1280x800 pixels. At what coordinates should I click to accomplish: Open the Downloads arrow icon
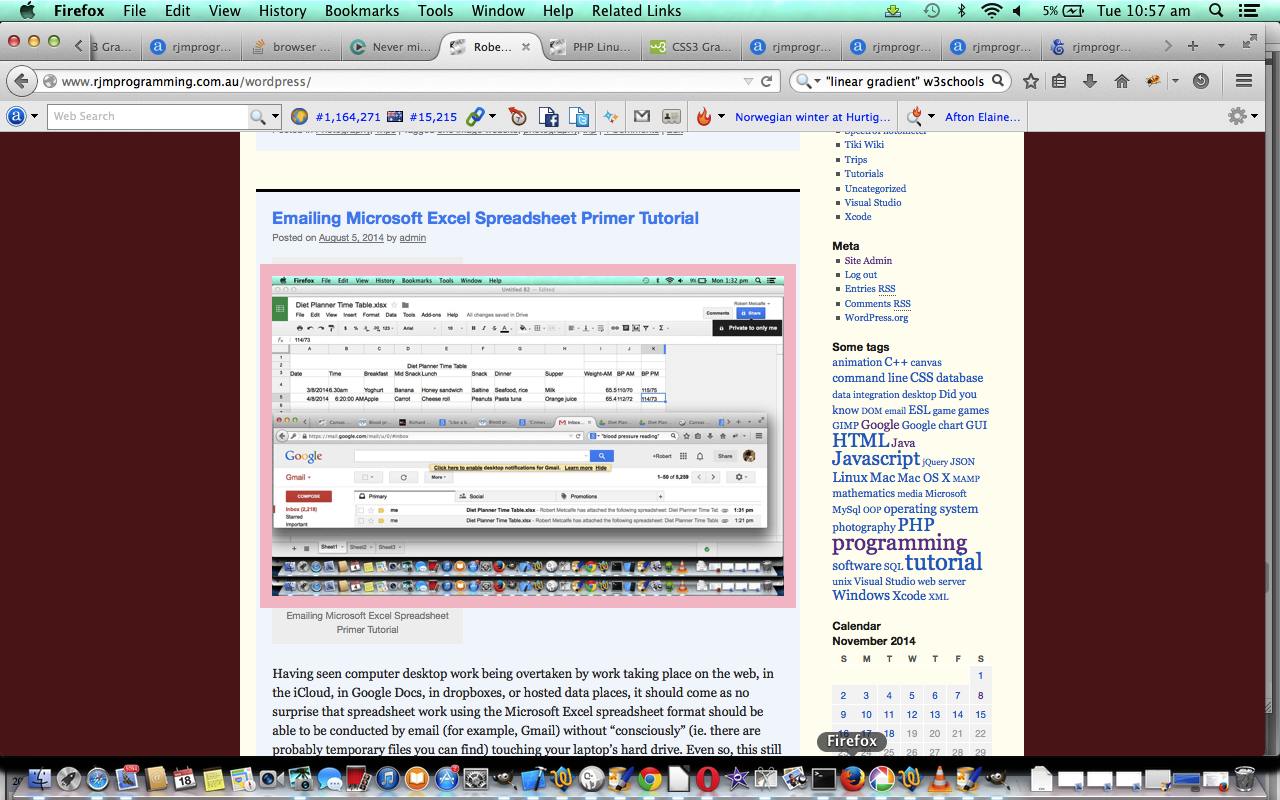[x=1090, y=81]
